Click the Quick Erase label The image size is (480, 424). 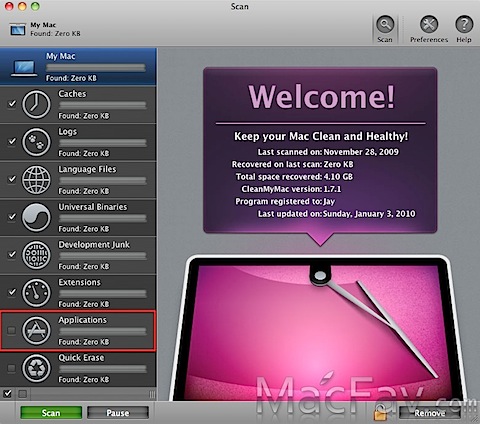tap(81, 358)
